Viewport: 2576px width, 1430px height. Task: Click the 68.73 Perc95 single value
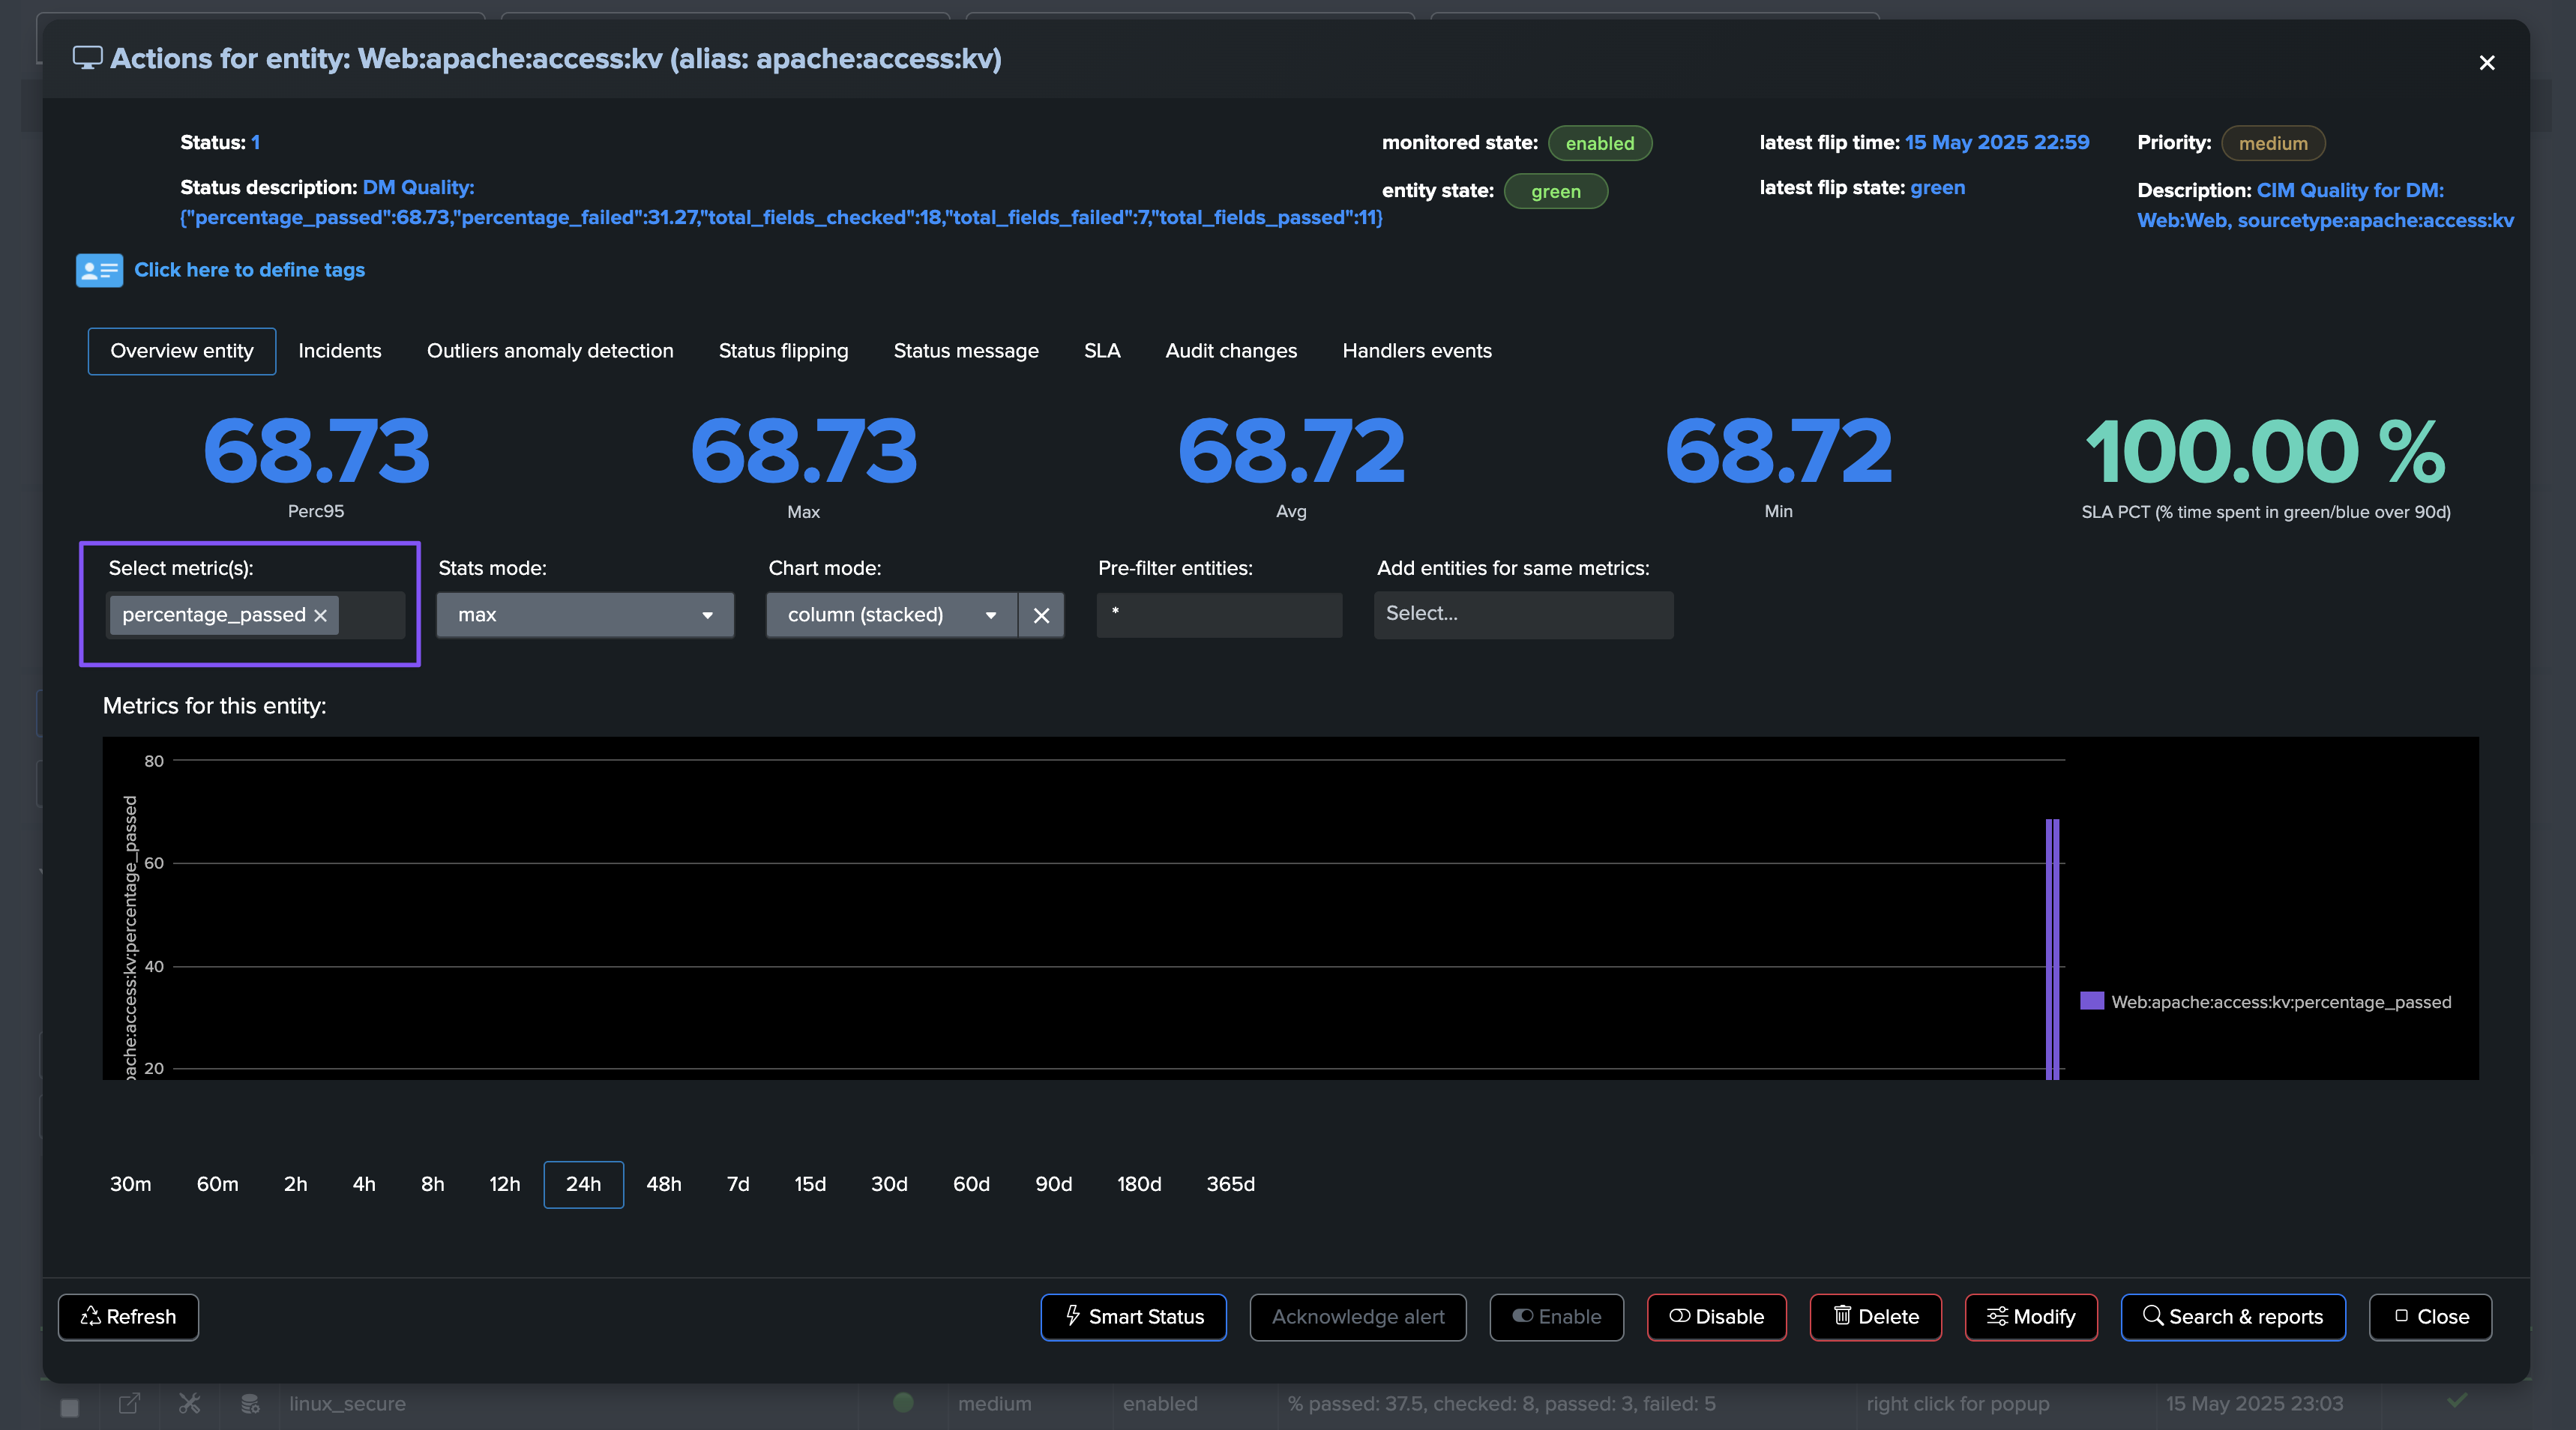pos(316,451)
